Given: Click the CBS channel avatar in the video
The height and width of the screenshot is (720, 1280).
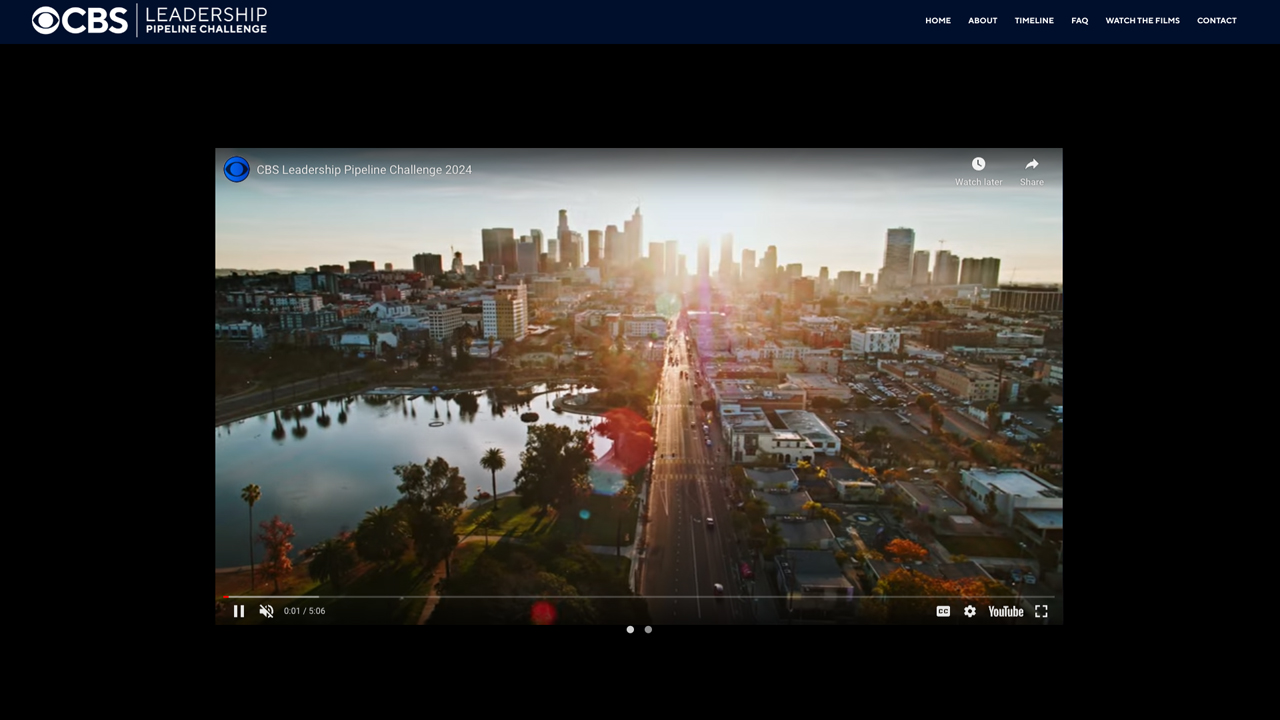Looking at the screenshot, I should (237, 170).
